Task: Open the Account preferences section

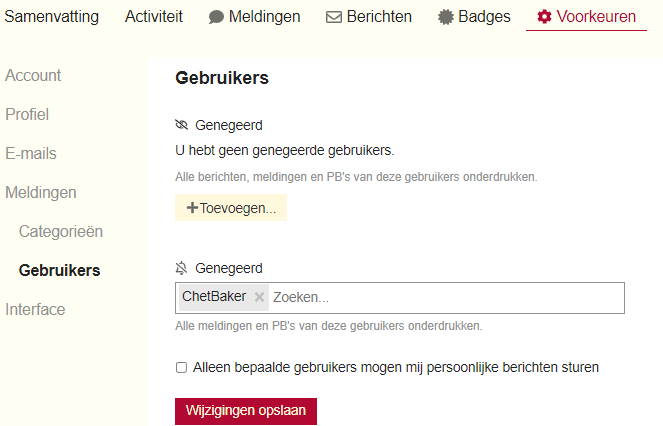Action: pyautogui.click(x=33, y=76)
